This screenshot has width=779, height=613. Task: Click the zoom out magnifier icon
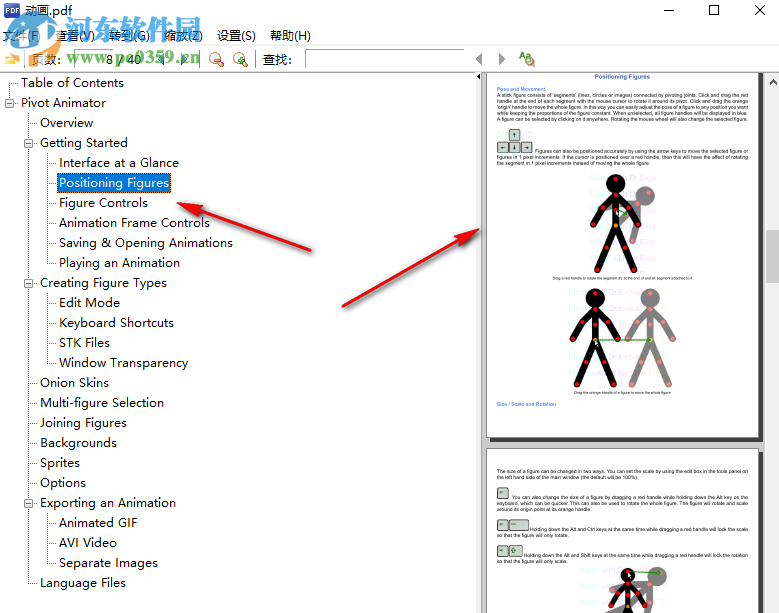(x=216, y=60)
